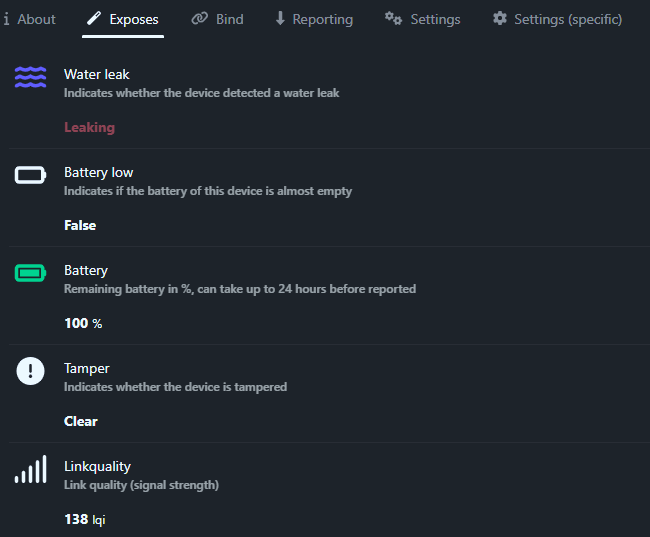Click the link quality signal bars icon
The width and height of the screenshot is (650, 537).
pos(31,469)
